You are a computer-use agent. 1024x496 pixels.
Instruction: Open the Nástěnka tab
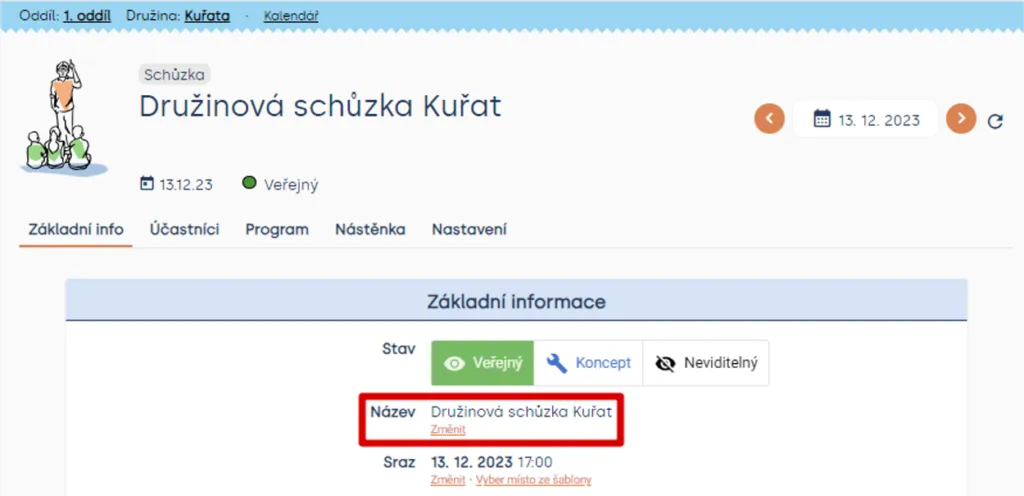370,230
